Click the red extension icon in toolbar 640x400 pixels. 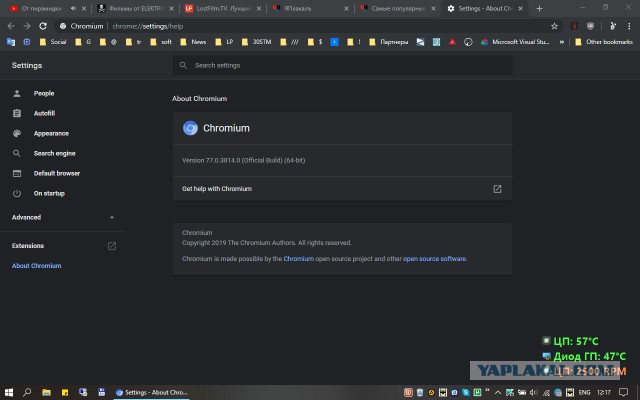pos(574,26)
